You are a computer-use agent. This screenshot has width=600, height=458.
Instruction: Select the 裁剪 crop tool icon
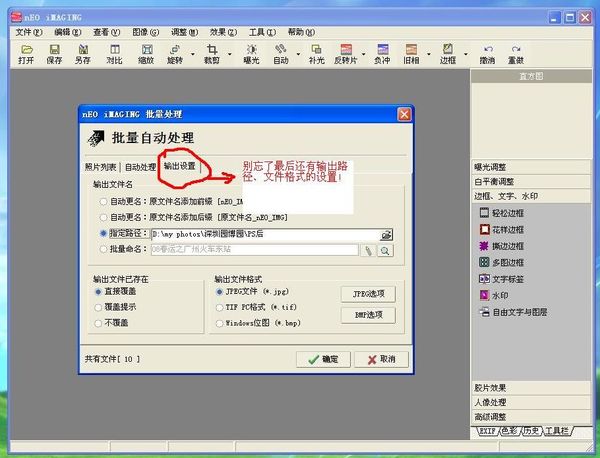tap(212, 53)
